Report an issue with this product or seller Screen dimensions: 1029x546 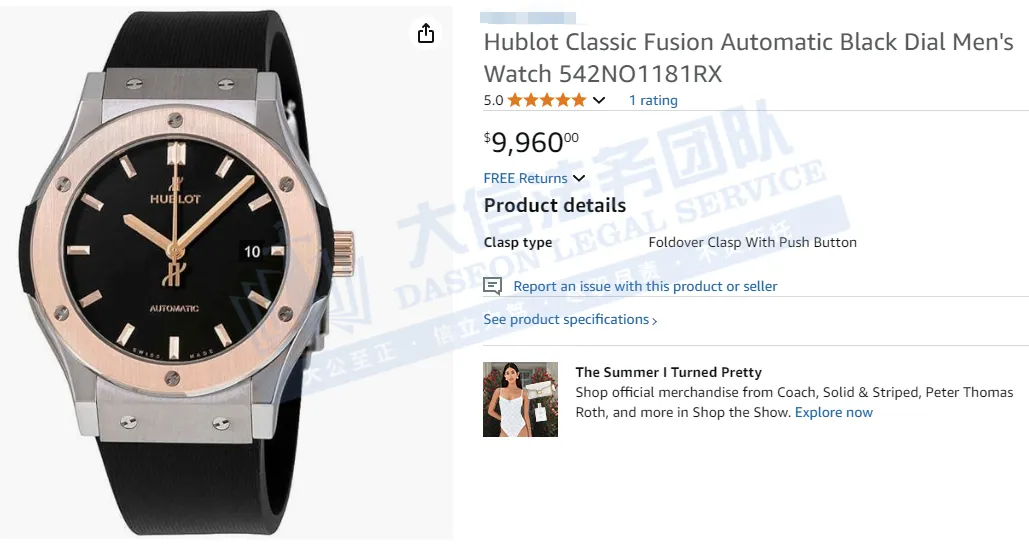(x=645, y=286)
